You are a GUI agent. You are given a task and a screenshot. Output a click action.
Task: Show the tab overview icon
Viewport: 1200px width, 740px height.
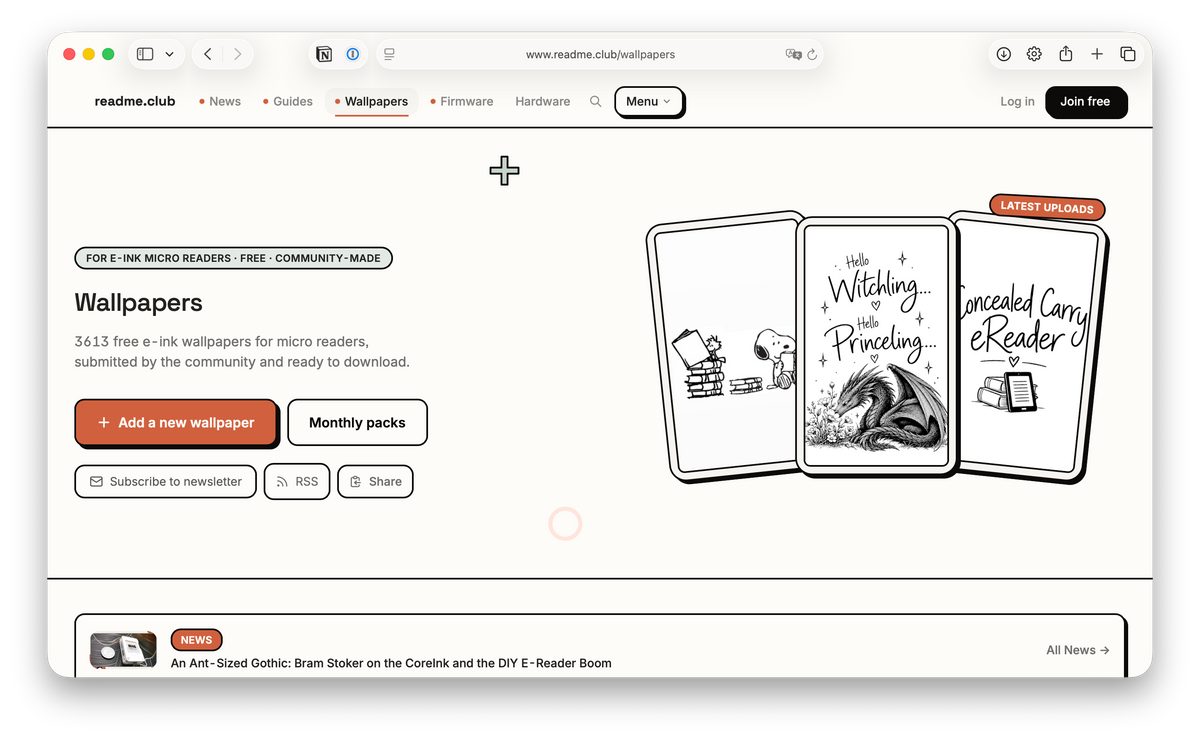[x=1128, y=54]
